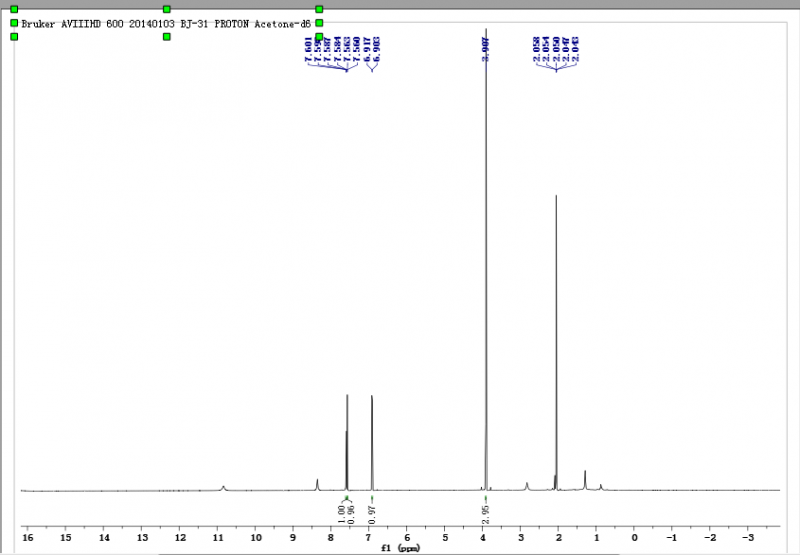Select the 0.96 integral value
Screen dimensions: 800x555
(x=351, y=514)
